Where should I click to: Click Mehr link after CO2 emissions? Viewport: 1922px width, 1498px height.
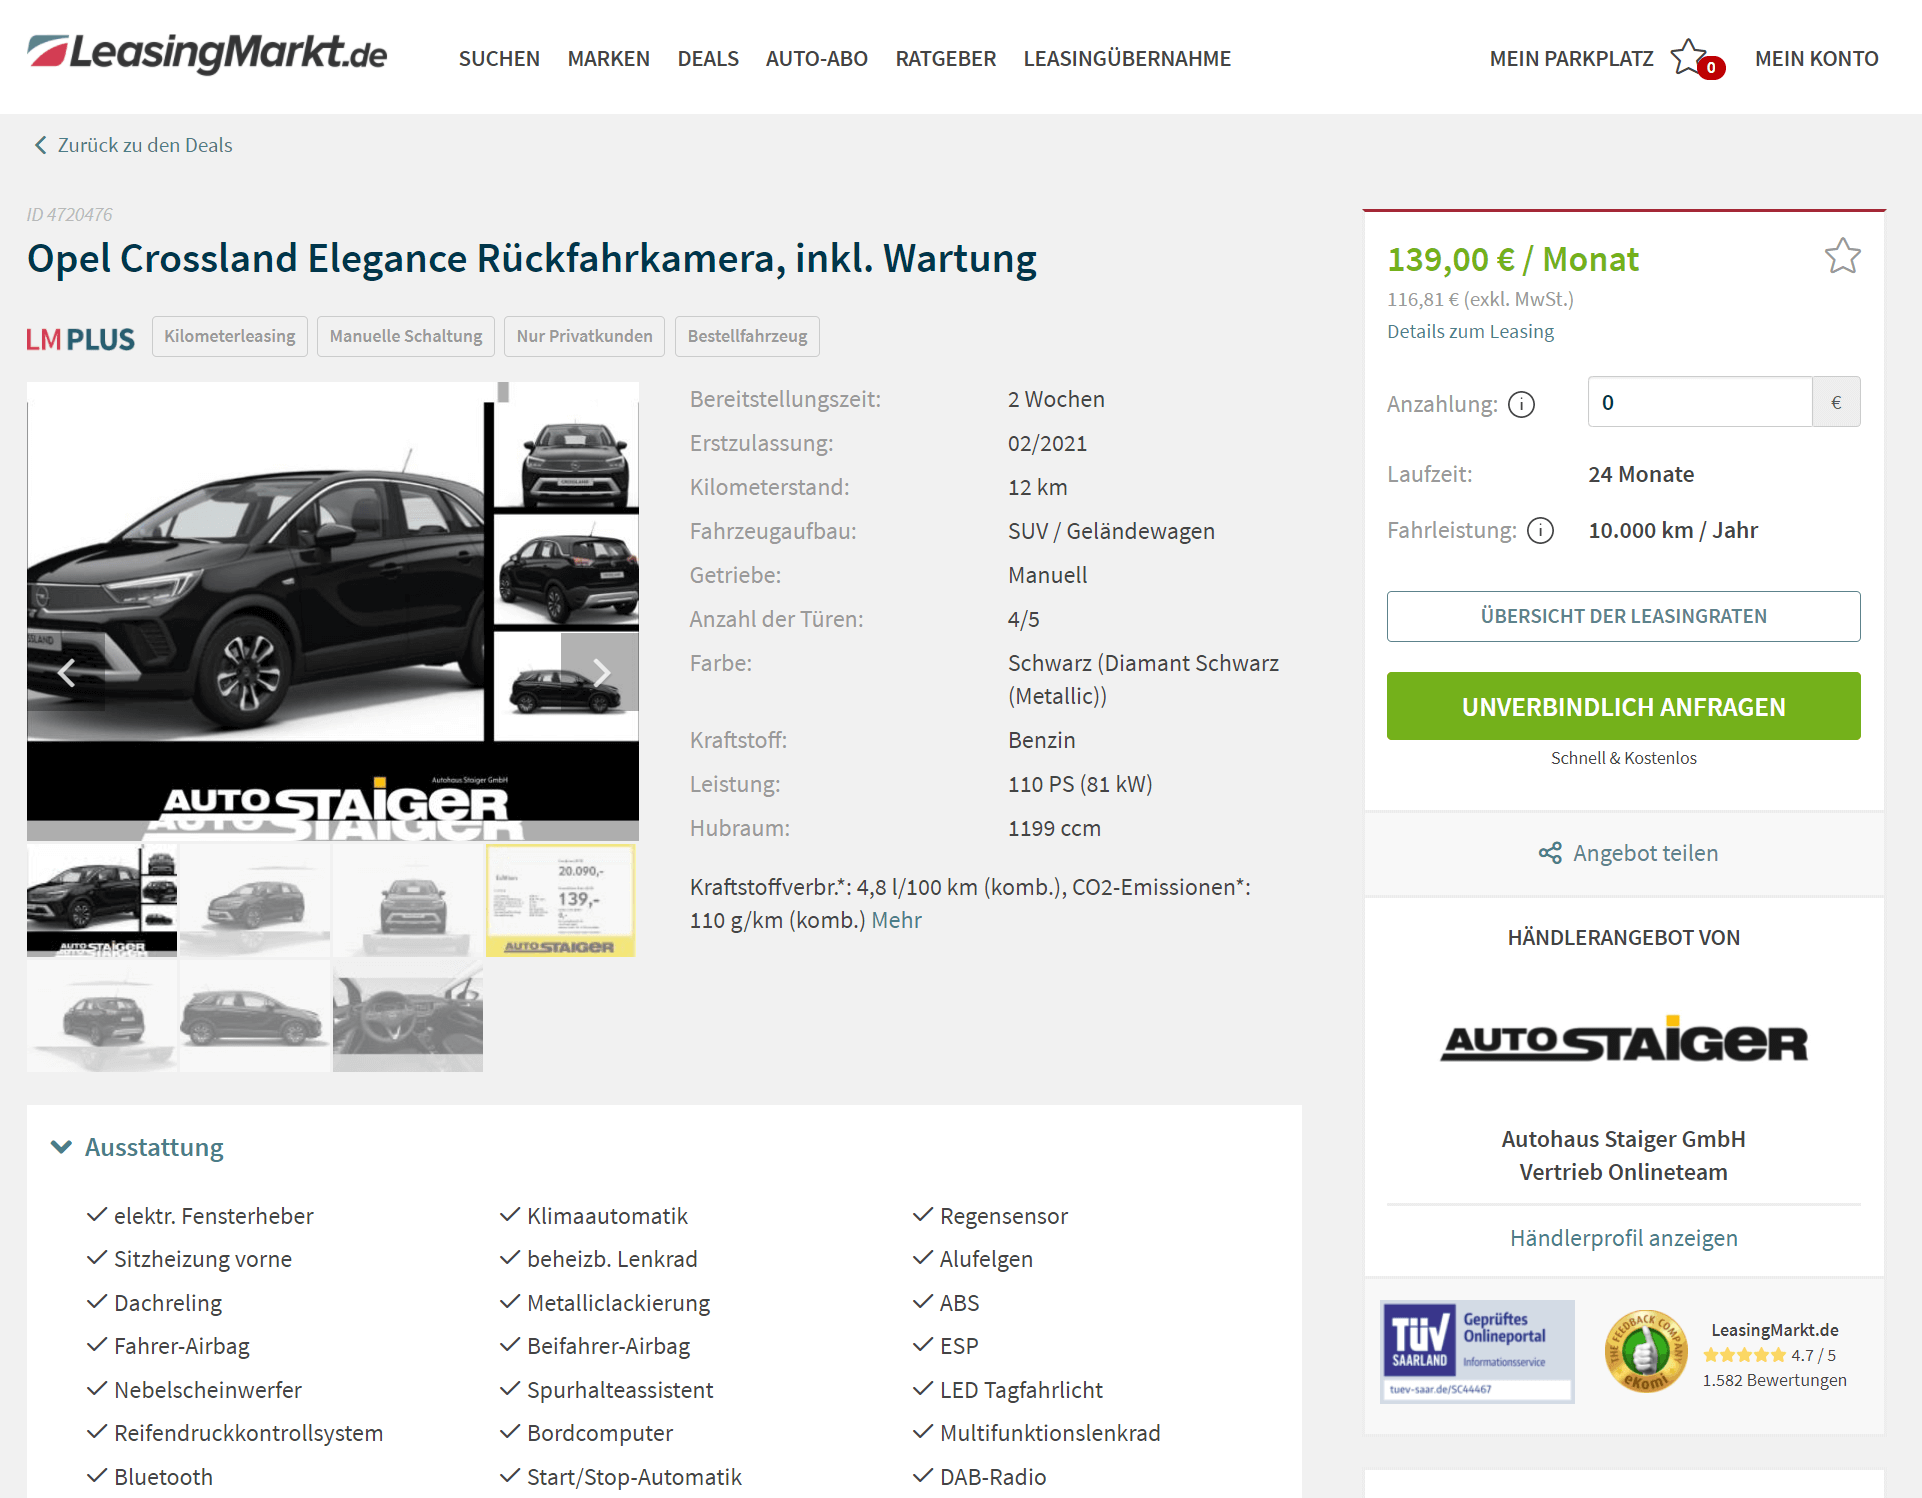pyautogui.click(x=896, y=920)
